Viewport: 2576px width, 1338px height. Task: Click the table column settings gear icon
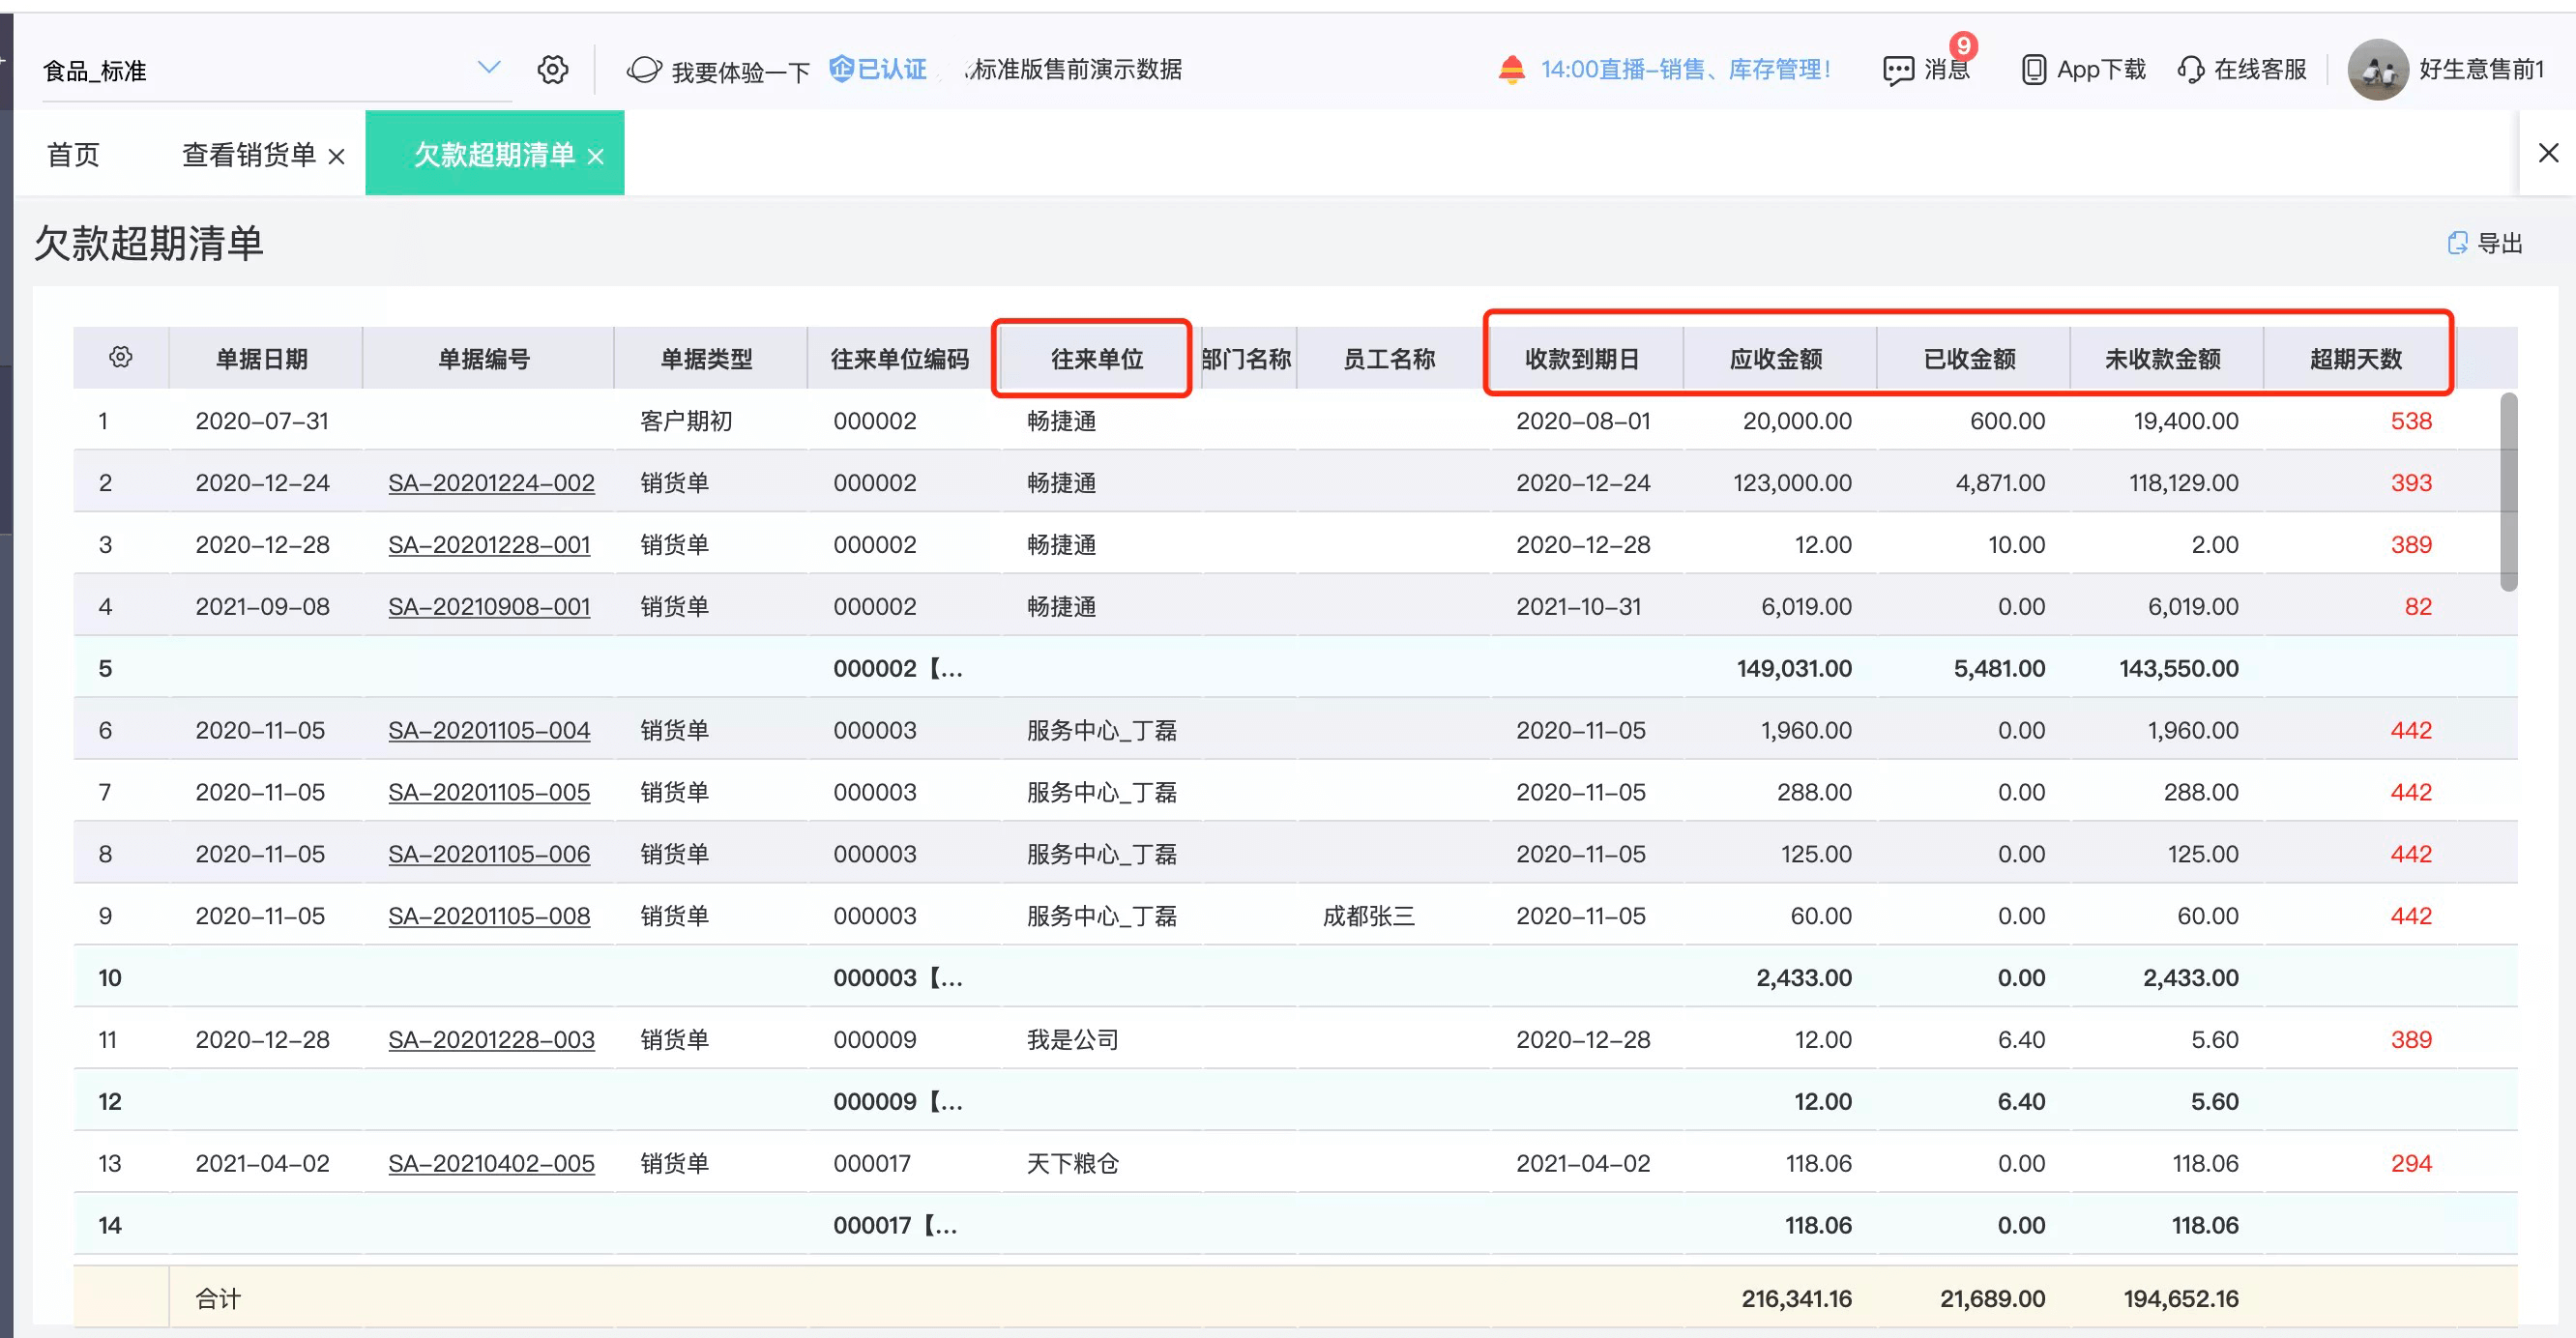tap(121, 357)
